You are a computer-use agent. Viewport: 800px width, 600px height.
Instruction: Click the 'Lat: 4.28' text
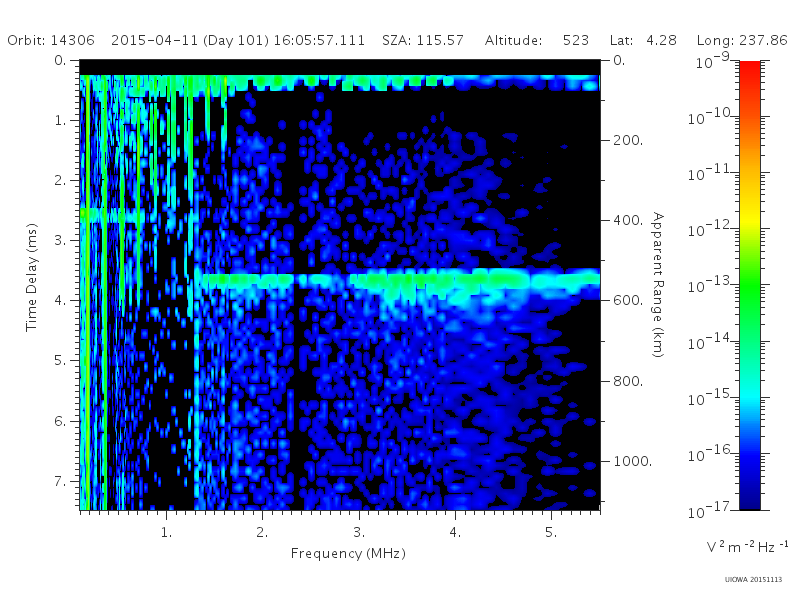pos(643,40)
